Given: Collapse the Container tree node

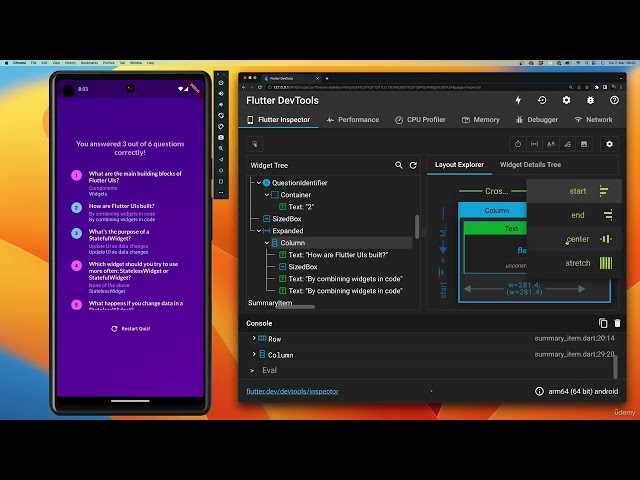Looking at the screenshot, I should click(267, 195).
